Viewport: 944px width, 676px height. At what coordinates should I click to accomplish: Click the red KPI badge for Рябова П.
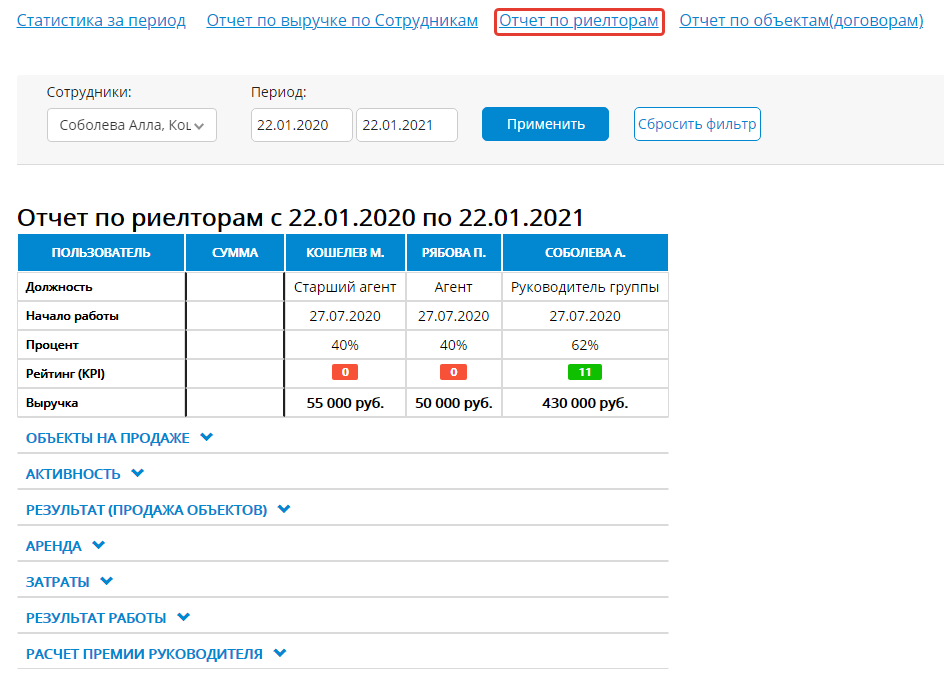pos(453,373)
